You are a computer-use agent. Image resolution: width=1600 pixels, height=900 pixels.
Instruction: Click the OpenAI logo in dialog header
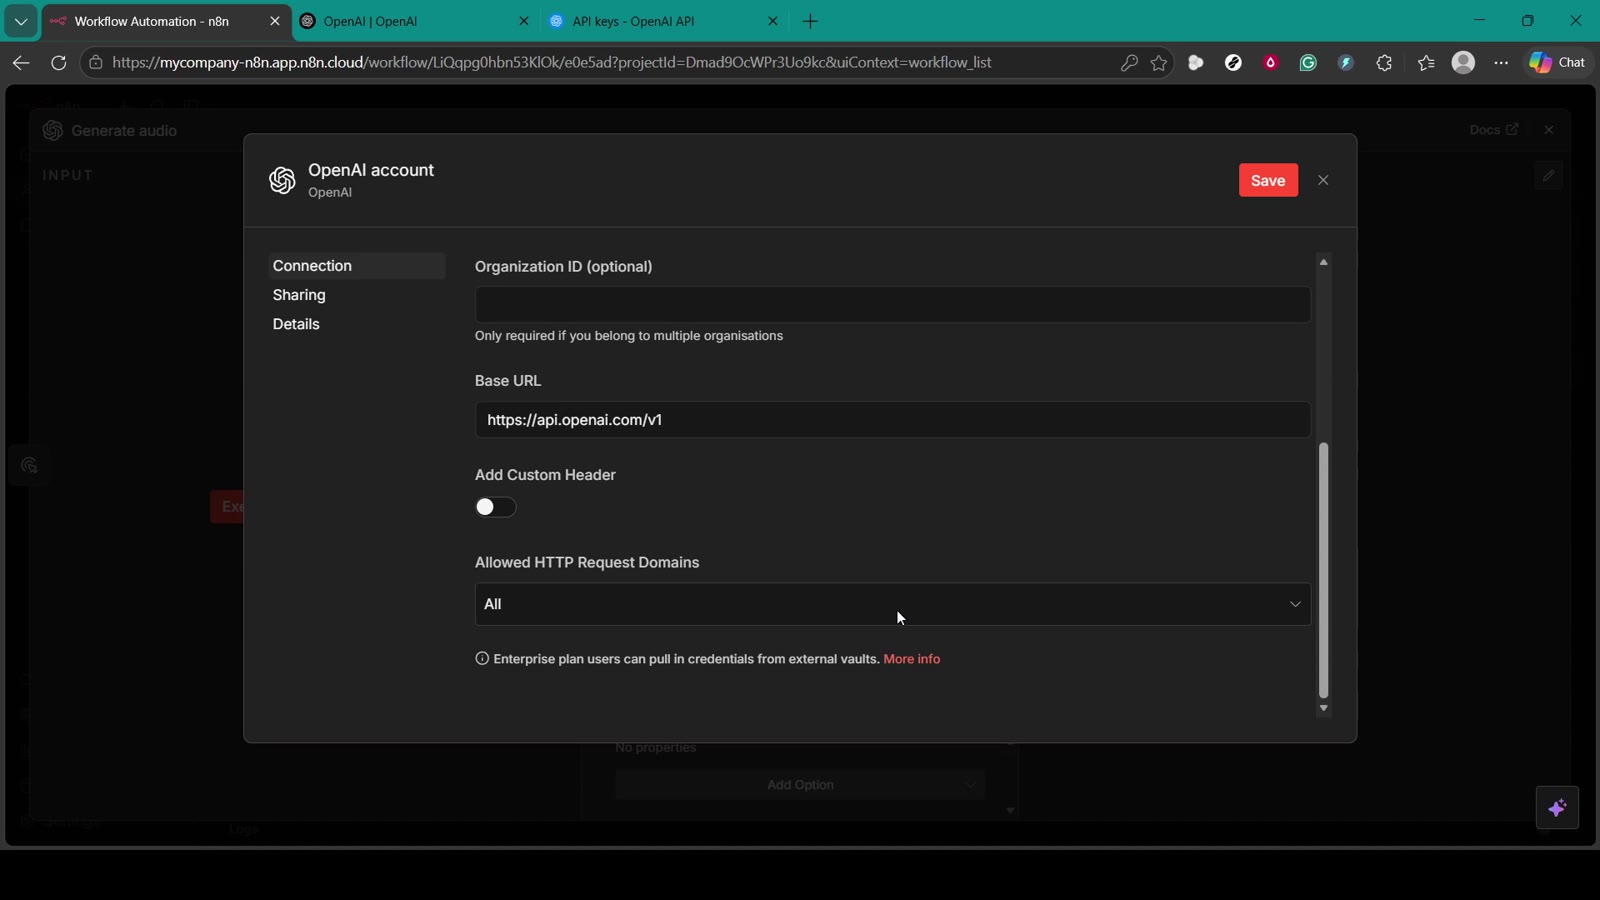[282, 180]
